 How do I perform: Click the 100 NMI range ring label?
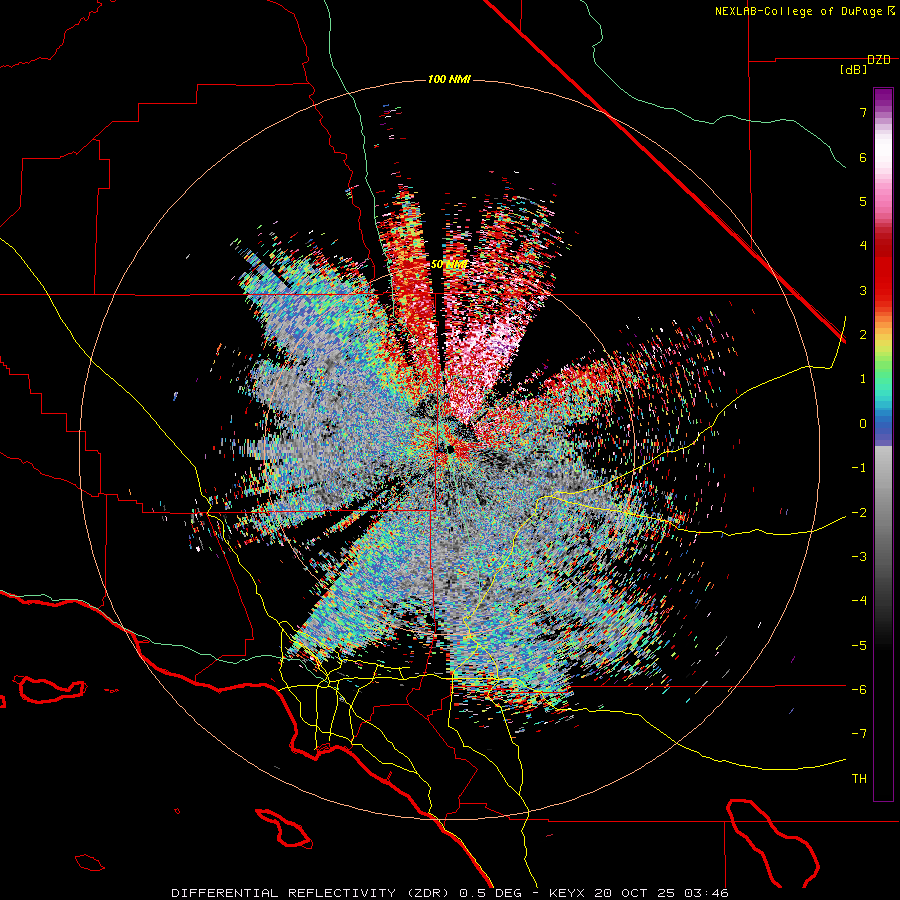(449, 79)
